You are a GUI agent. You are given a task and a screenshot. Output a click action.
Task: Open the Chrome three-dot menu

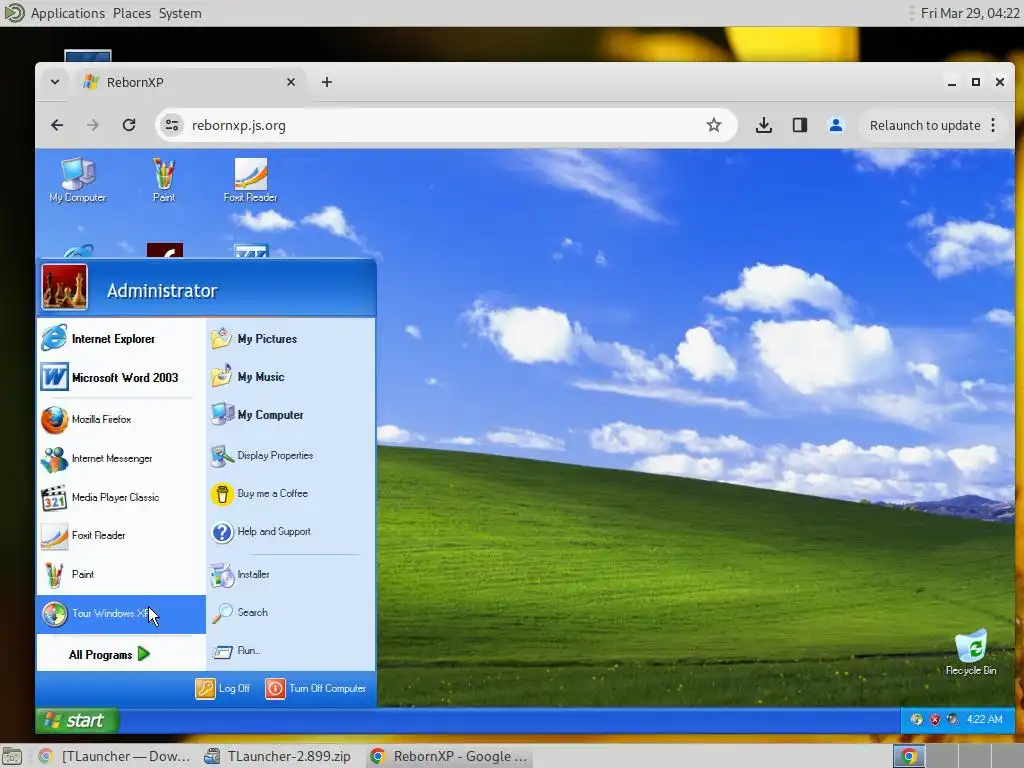[x=993, y=125]
